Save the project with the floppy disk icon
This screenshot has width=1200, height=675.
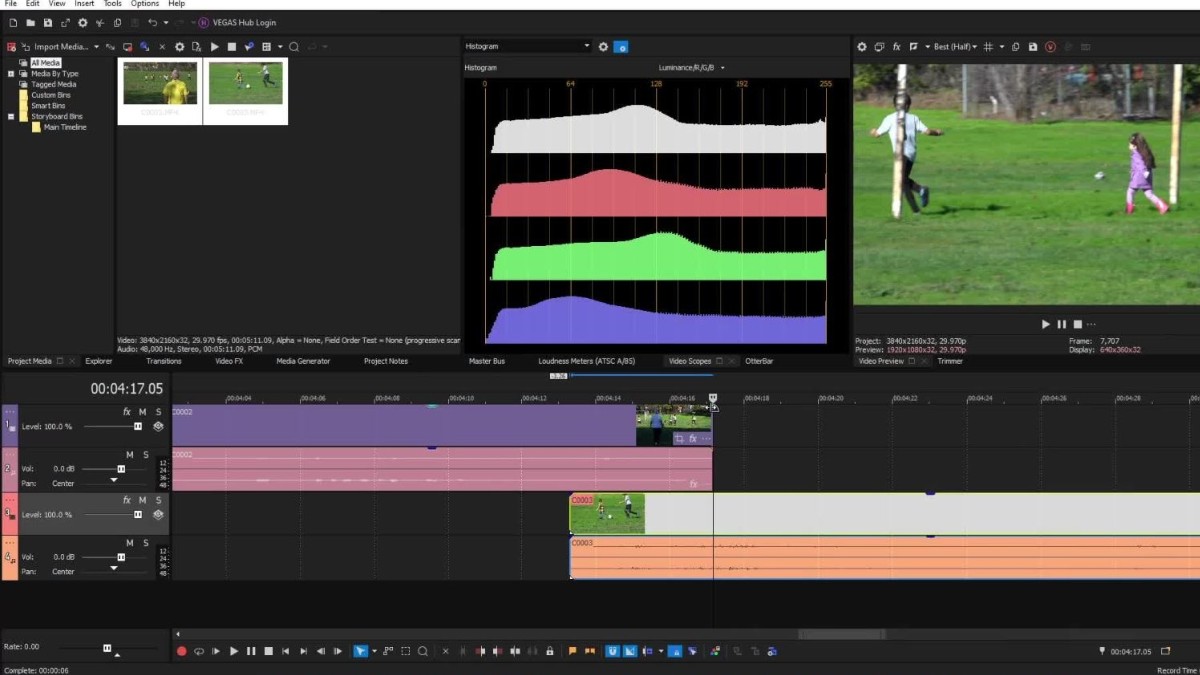coord(47,22)
